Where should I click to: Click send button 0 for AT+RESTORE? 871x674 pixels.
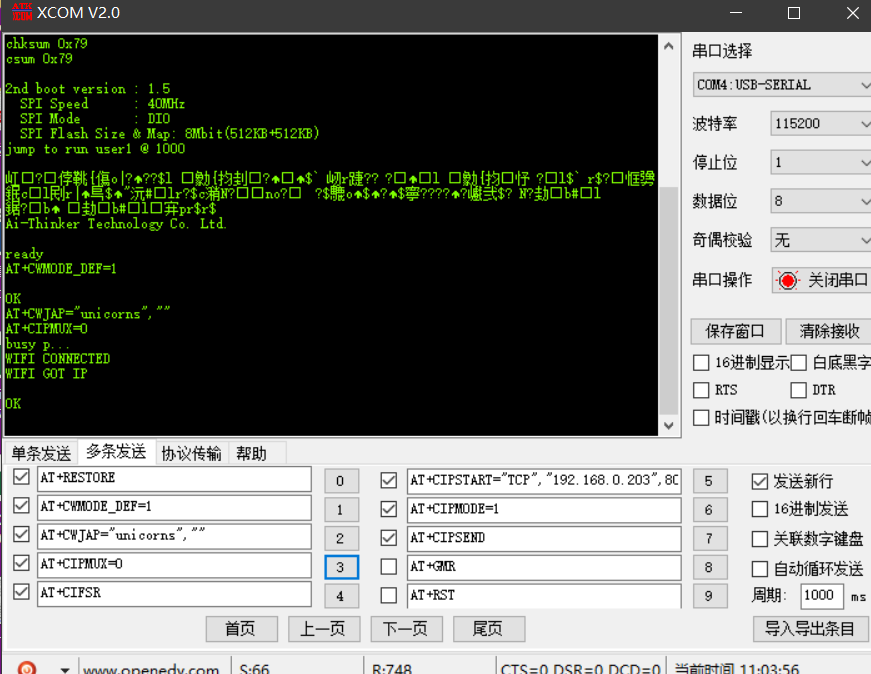tap(341, 481)
